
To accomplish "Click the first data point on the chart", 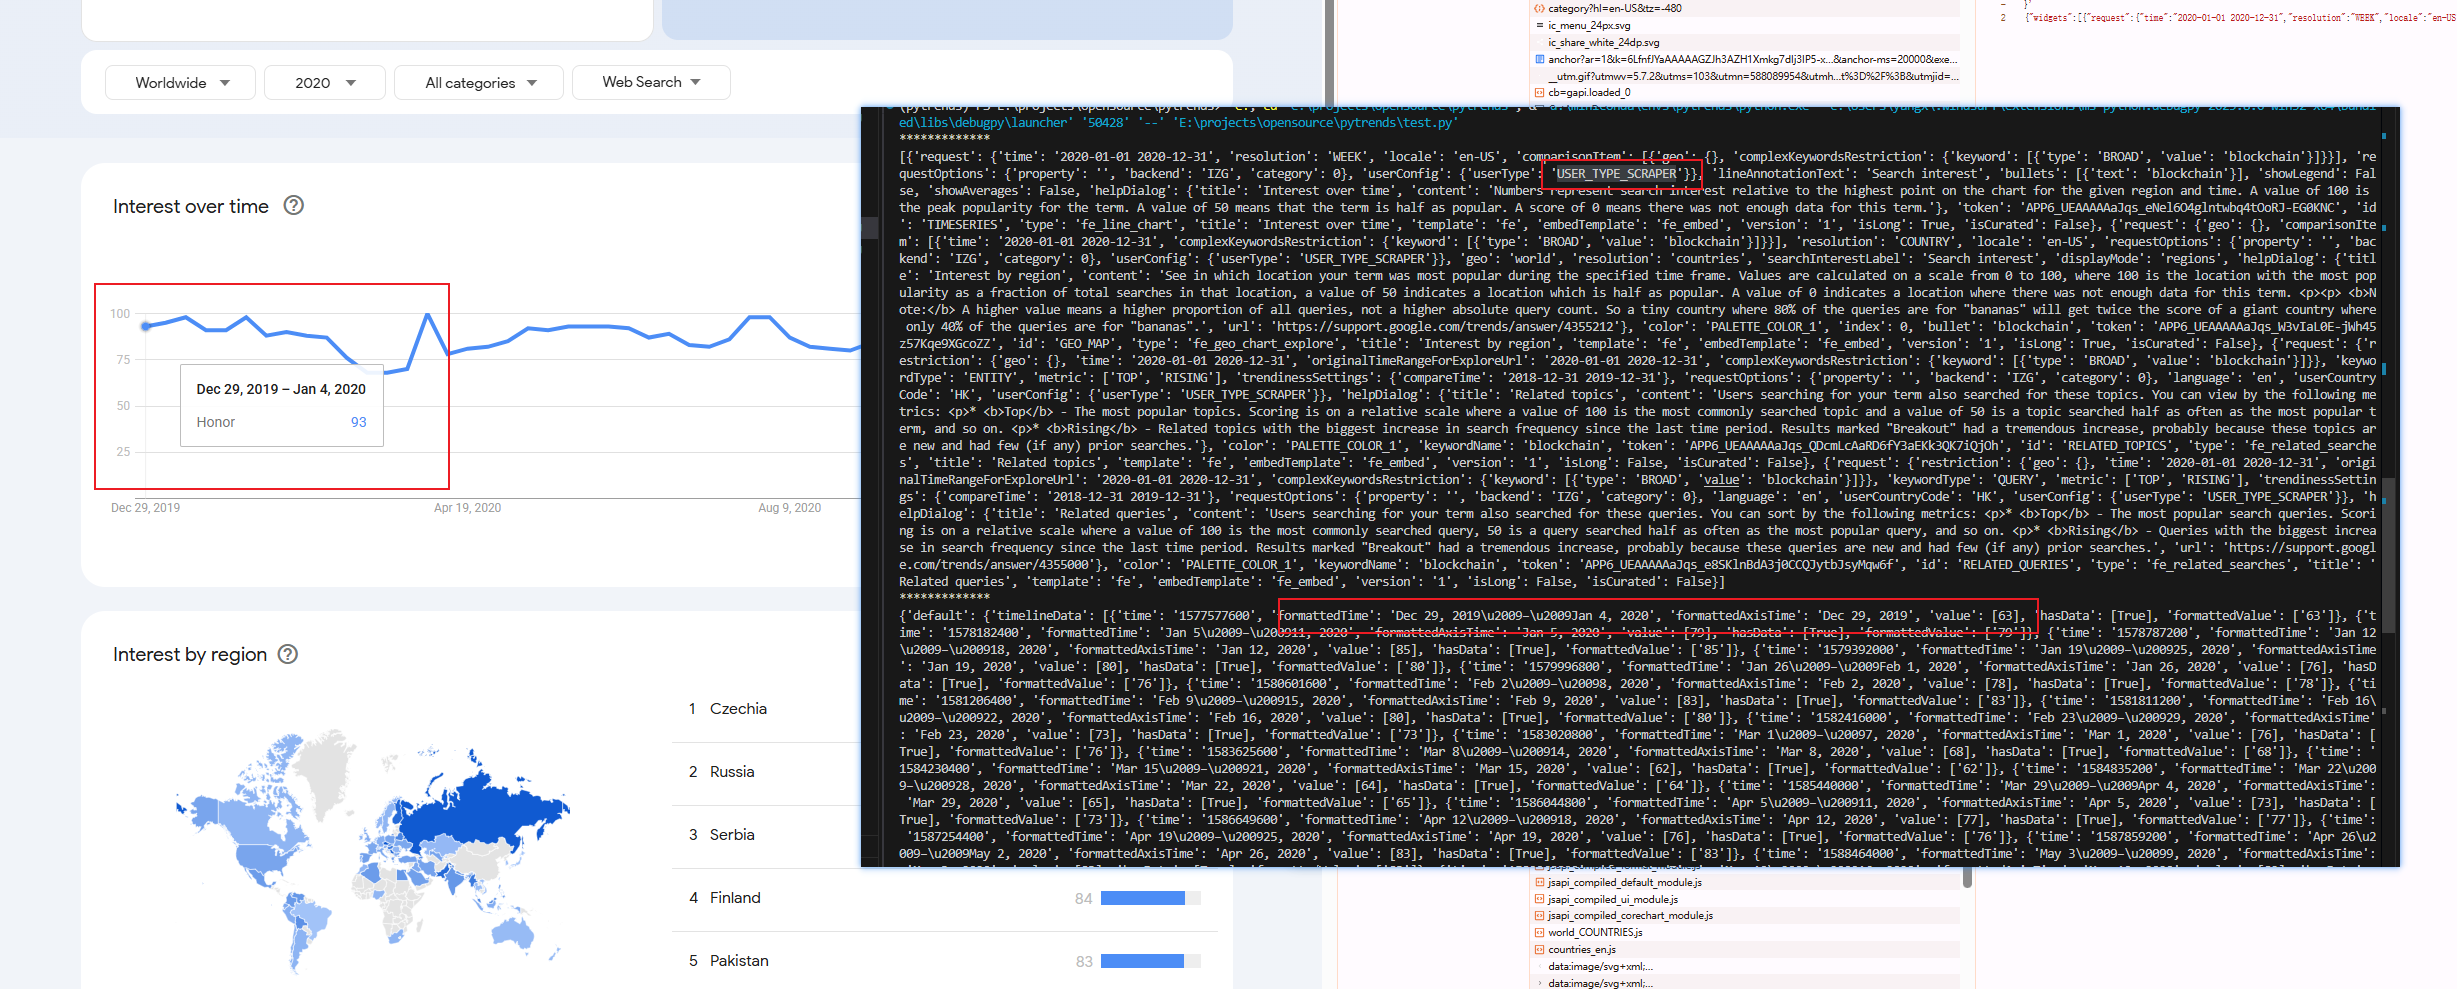I will coord(146,326).
